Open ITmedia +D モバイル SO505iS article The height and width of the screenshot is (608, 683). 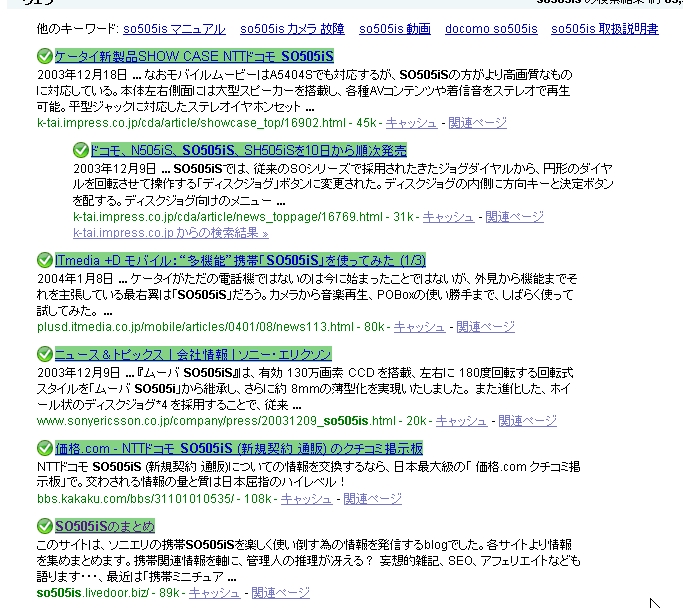coord(240,260)
